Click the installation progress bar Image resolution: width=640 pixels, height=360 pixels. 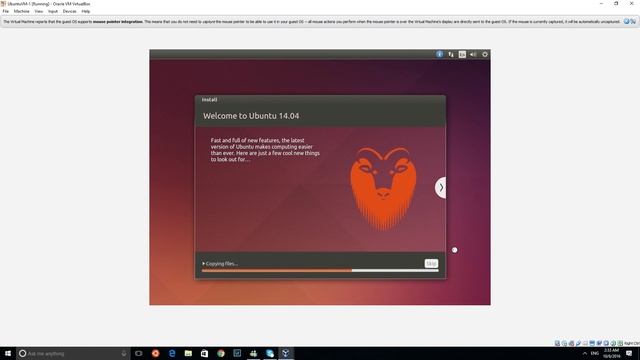[320, 270]
